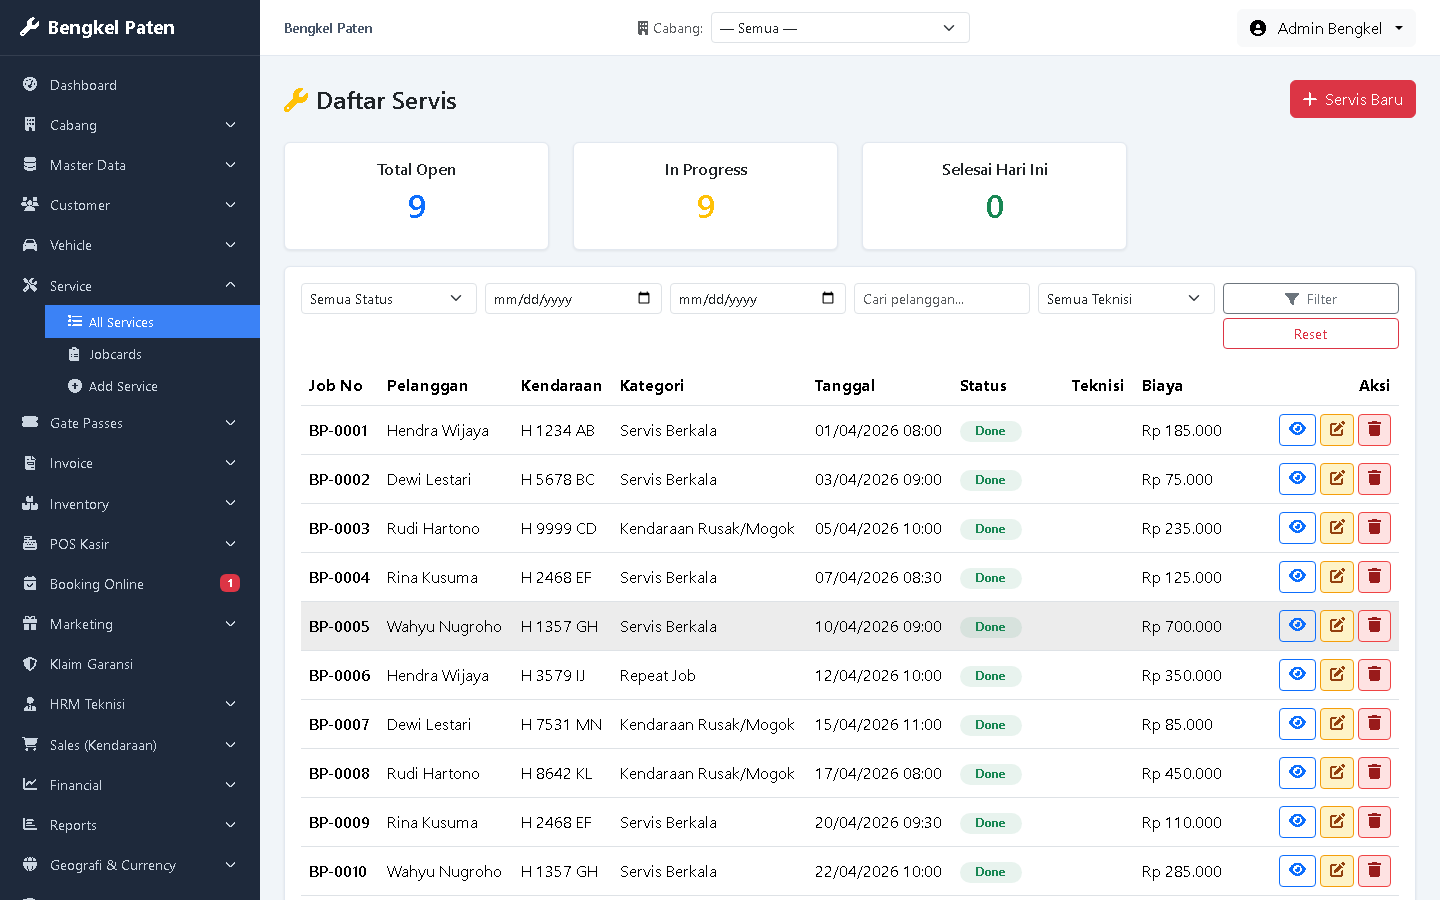Edit service BP-0007
The width and height of the screenshot is (1440, 900).
1337,724
